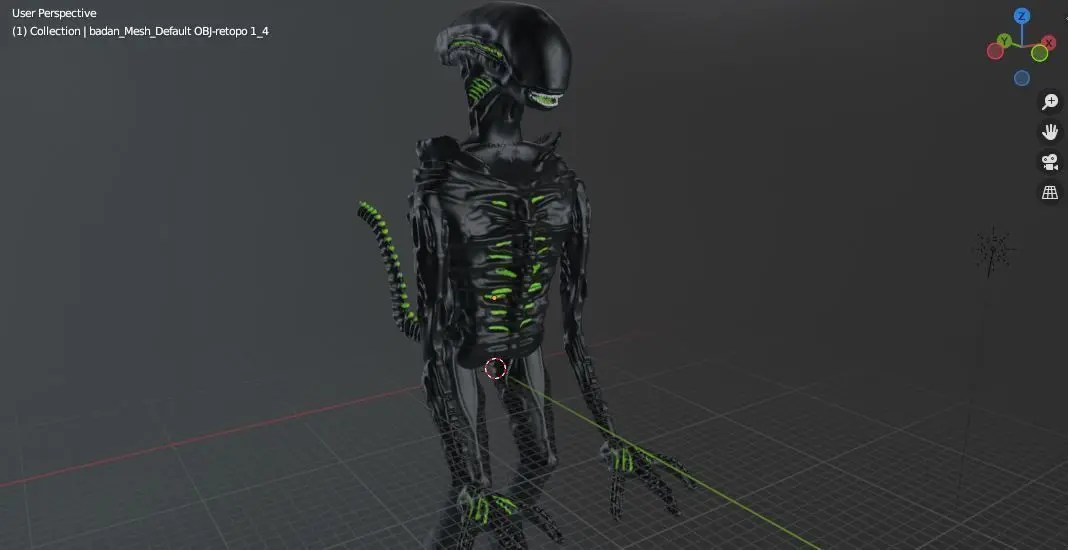This screenshot has height=550, width=1068.
Task: Click the unlabeled red negative-X gizmo circle
Action: pos(995,51)
